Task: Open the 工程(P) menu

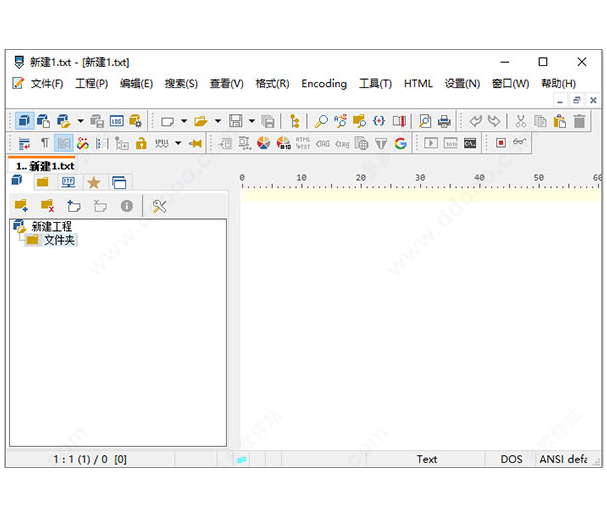Action: tap(91, 84)
